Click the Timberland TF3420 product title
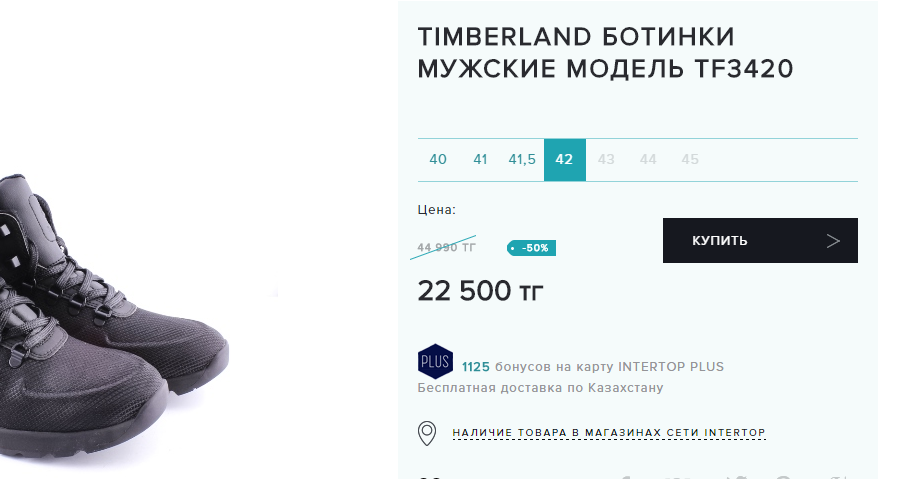This screenshot has height=479, width=920. click(605, 53)
